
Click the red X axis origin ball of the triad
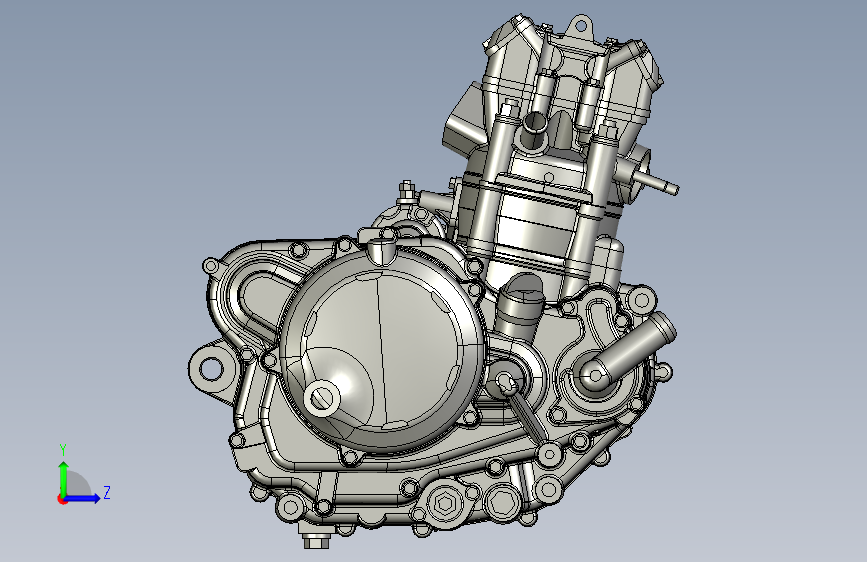coord(62,499)
